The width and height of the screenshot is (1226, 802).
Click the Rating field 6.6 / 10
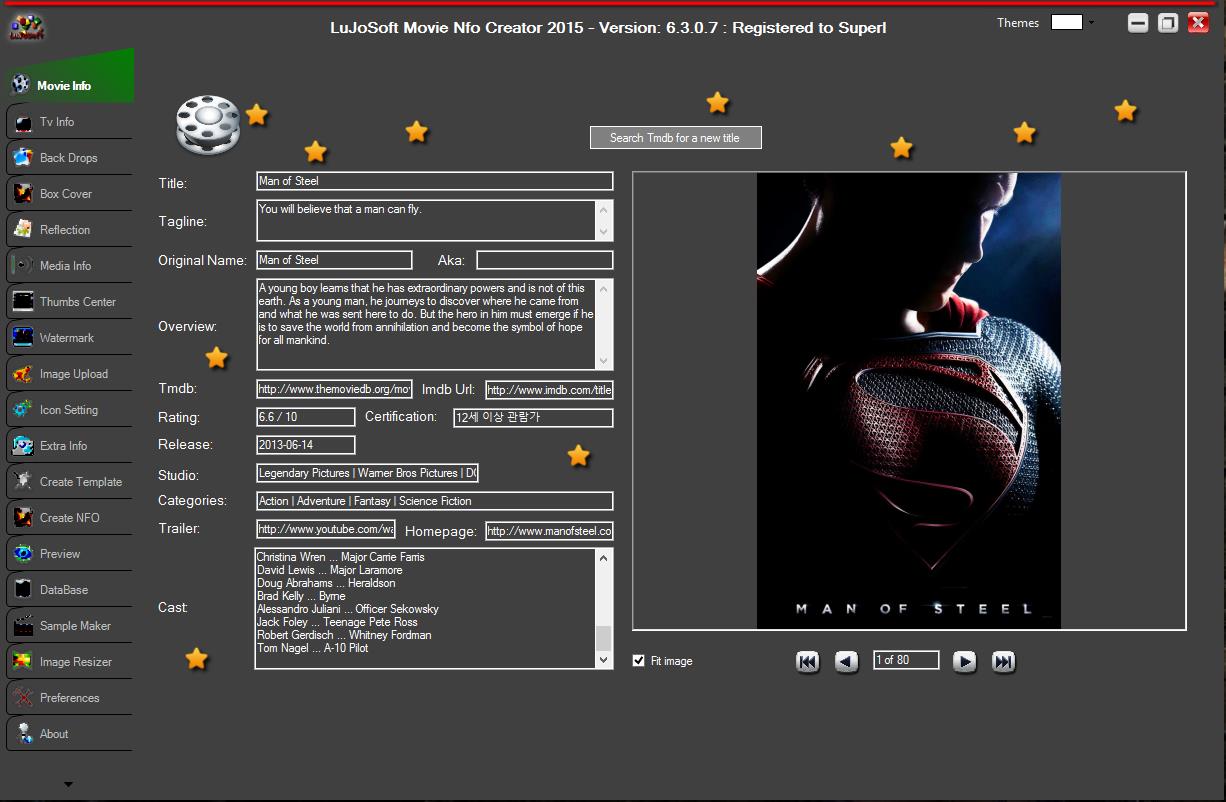pyautogui.click(x=305, y=417)
